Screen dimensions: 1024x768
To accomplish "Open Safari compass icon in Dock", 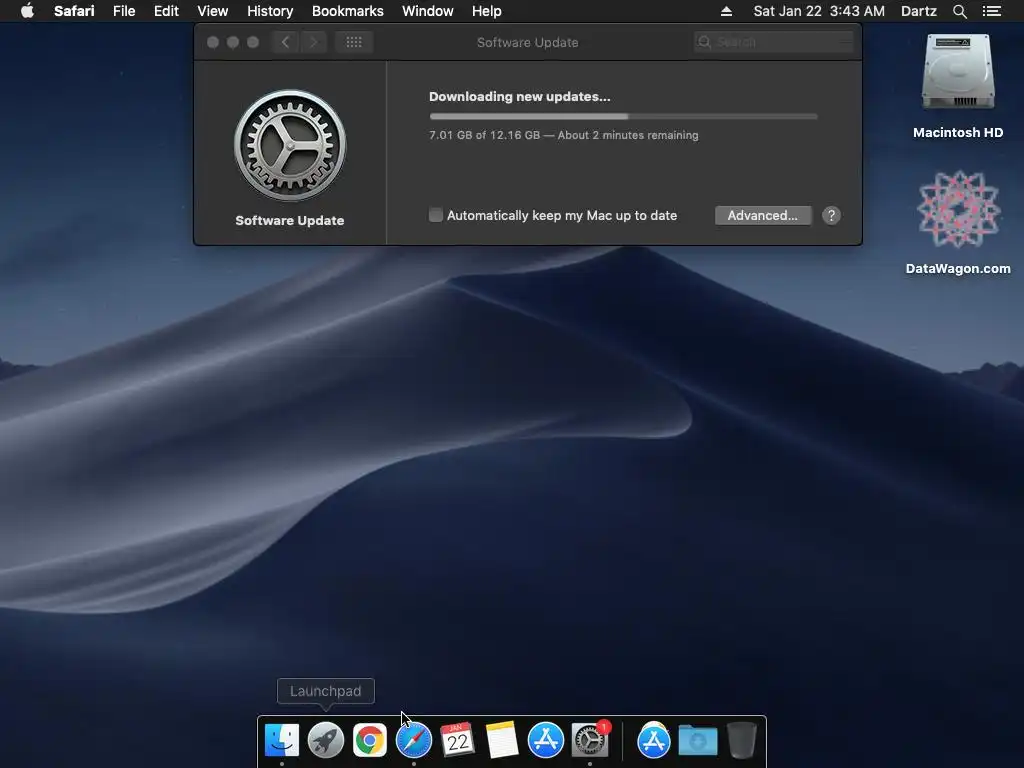I will (413, 740).
